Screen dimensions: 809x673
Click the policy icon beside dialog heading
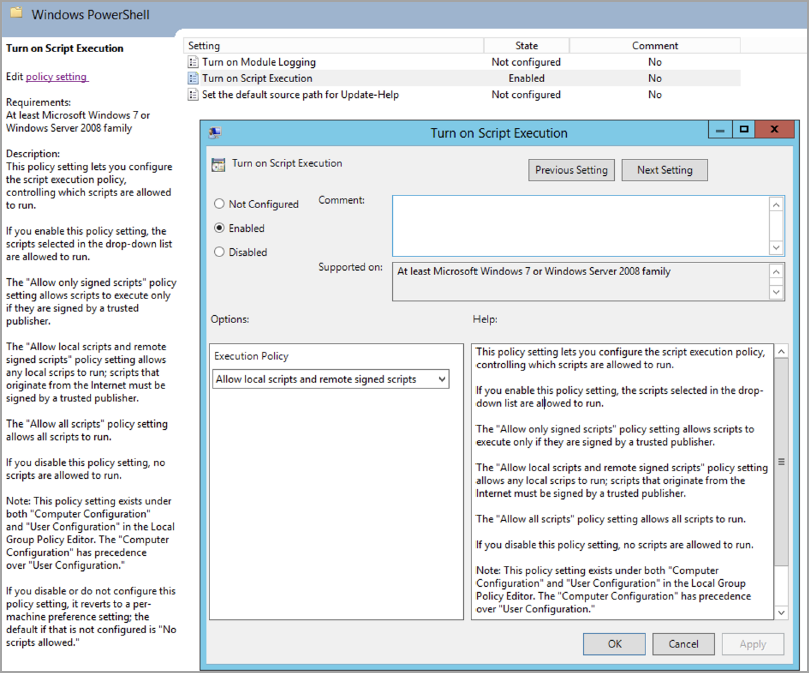(218, 165)
